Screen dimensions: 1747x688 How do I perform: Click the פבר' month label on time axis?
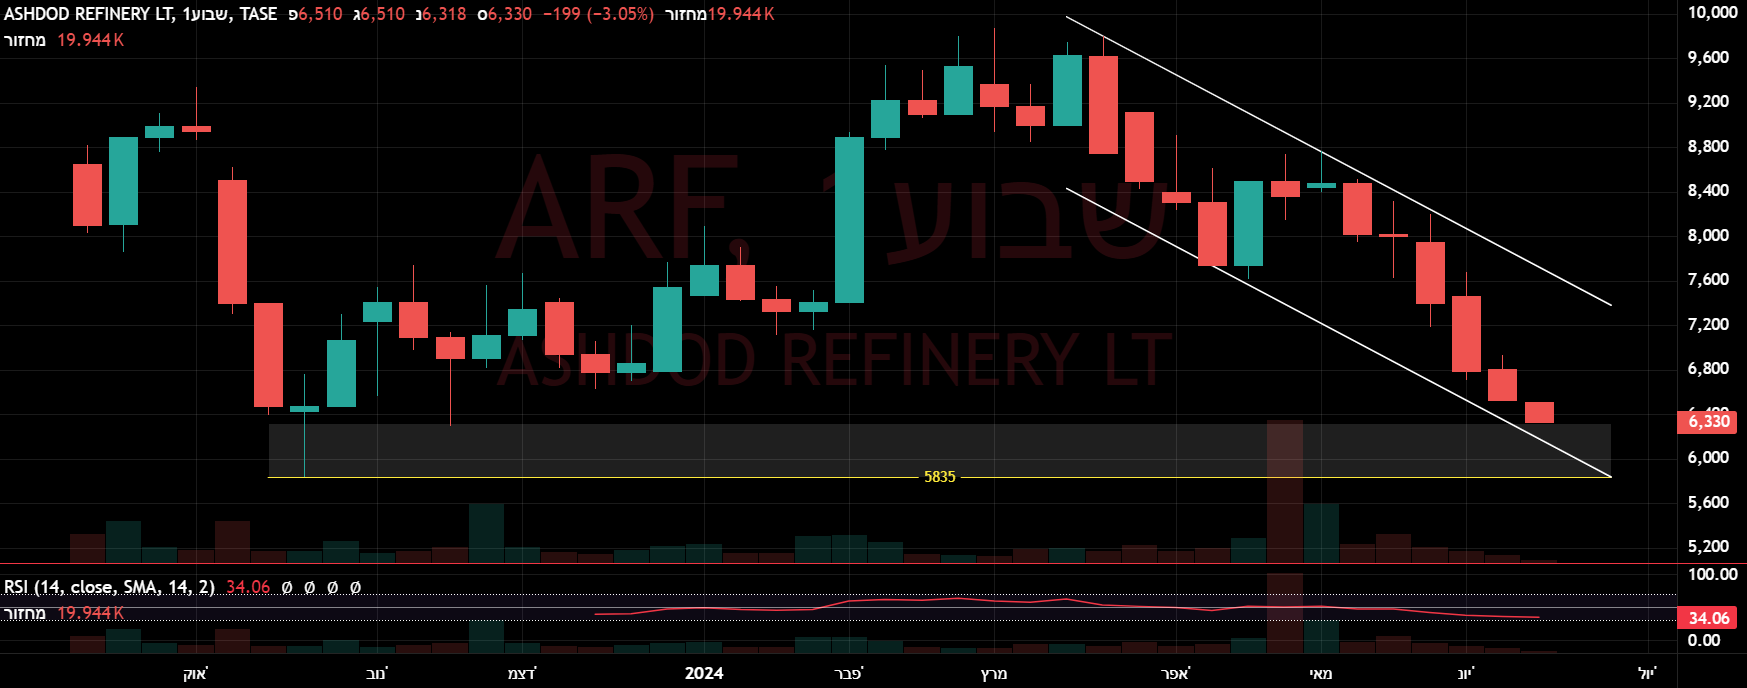click(848, 673)
